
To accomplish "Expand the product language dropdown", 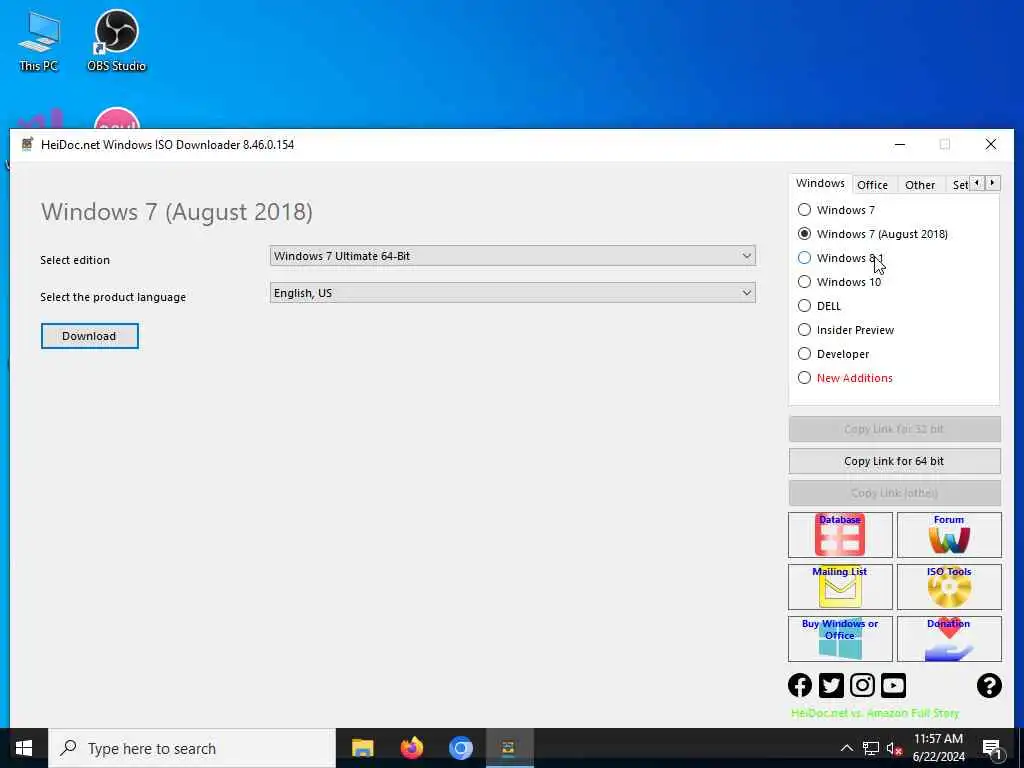I will [x=513, y=293].
